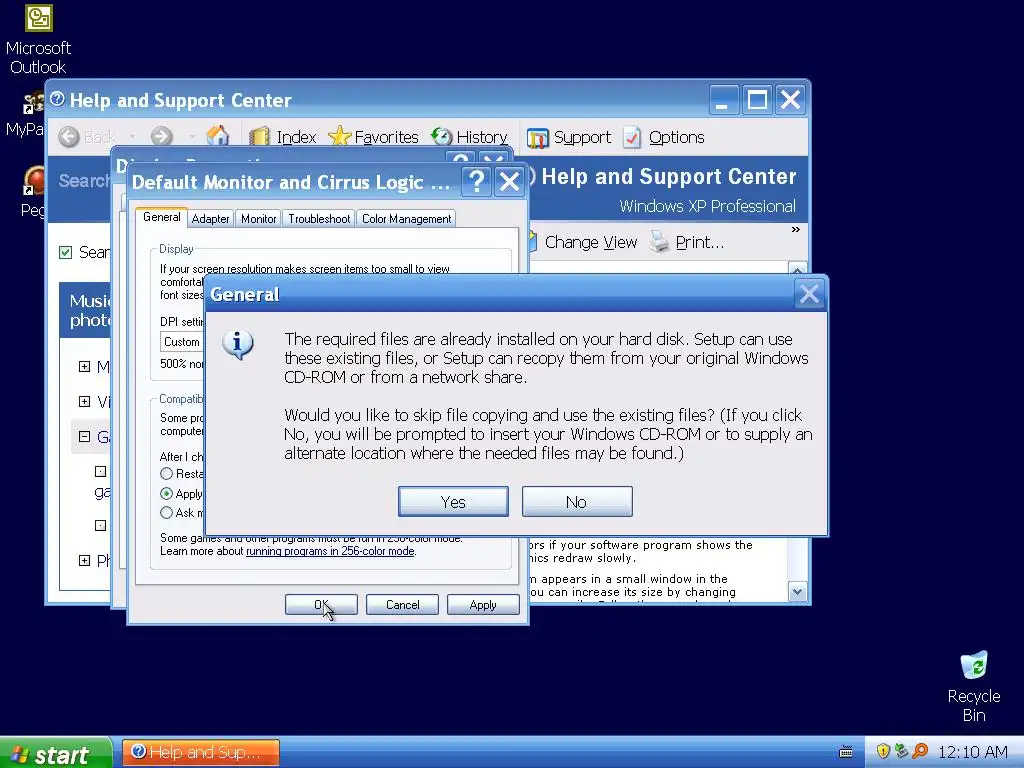The image size is (1024, 768).
Task: Click Help and Sup... taskbar button
Action: (x=201, y=752)
